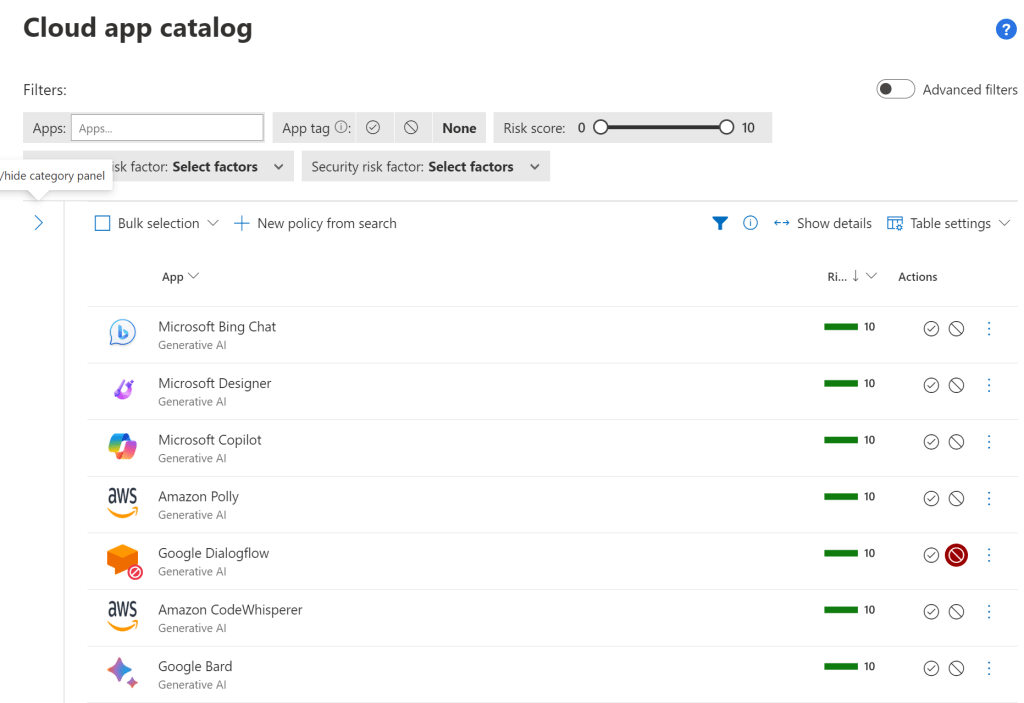The height and width of the screenshot is (703, 1024).
Task: Check the Bulk selection checkbox
Action: point(102,223)
